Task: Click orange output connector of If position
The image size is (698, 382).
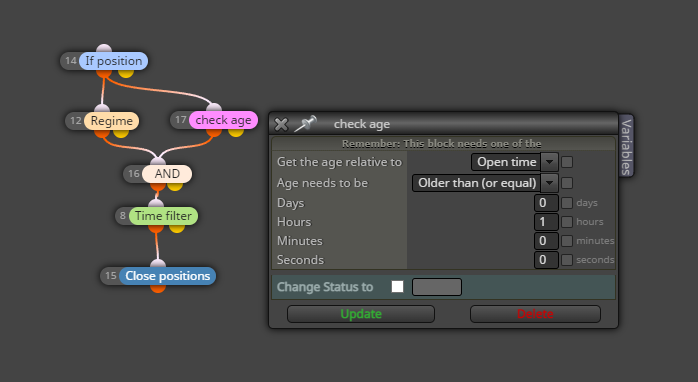Action: pyautogui.click(x=104, y=73)
